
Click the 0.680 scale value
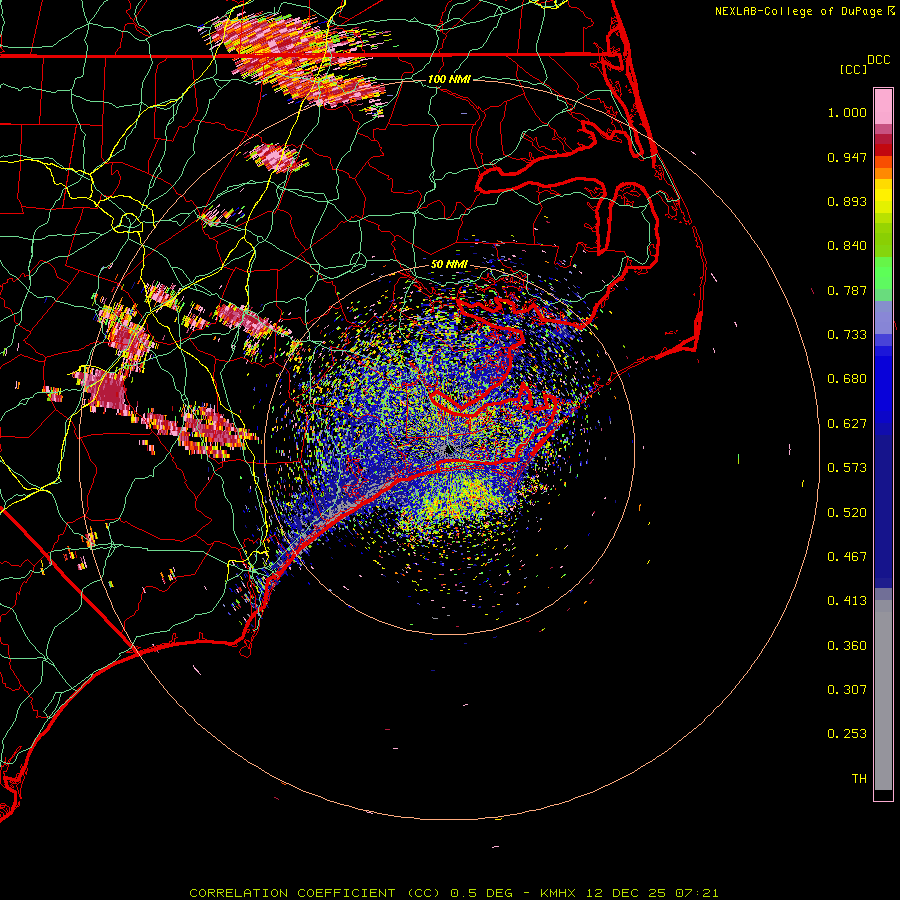tap(847, 379)
